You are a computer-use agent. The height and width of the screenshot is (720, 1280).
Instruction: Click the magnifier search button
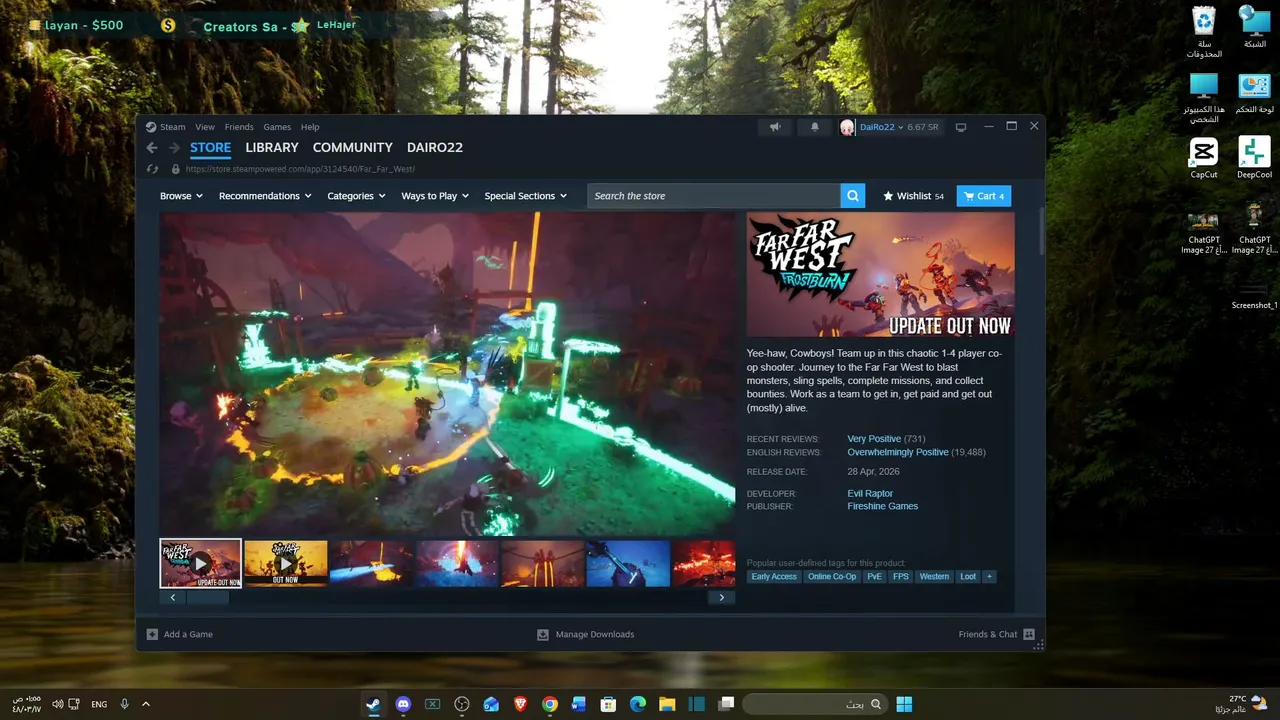click(x=852, y=196)
